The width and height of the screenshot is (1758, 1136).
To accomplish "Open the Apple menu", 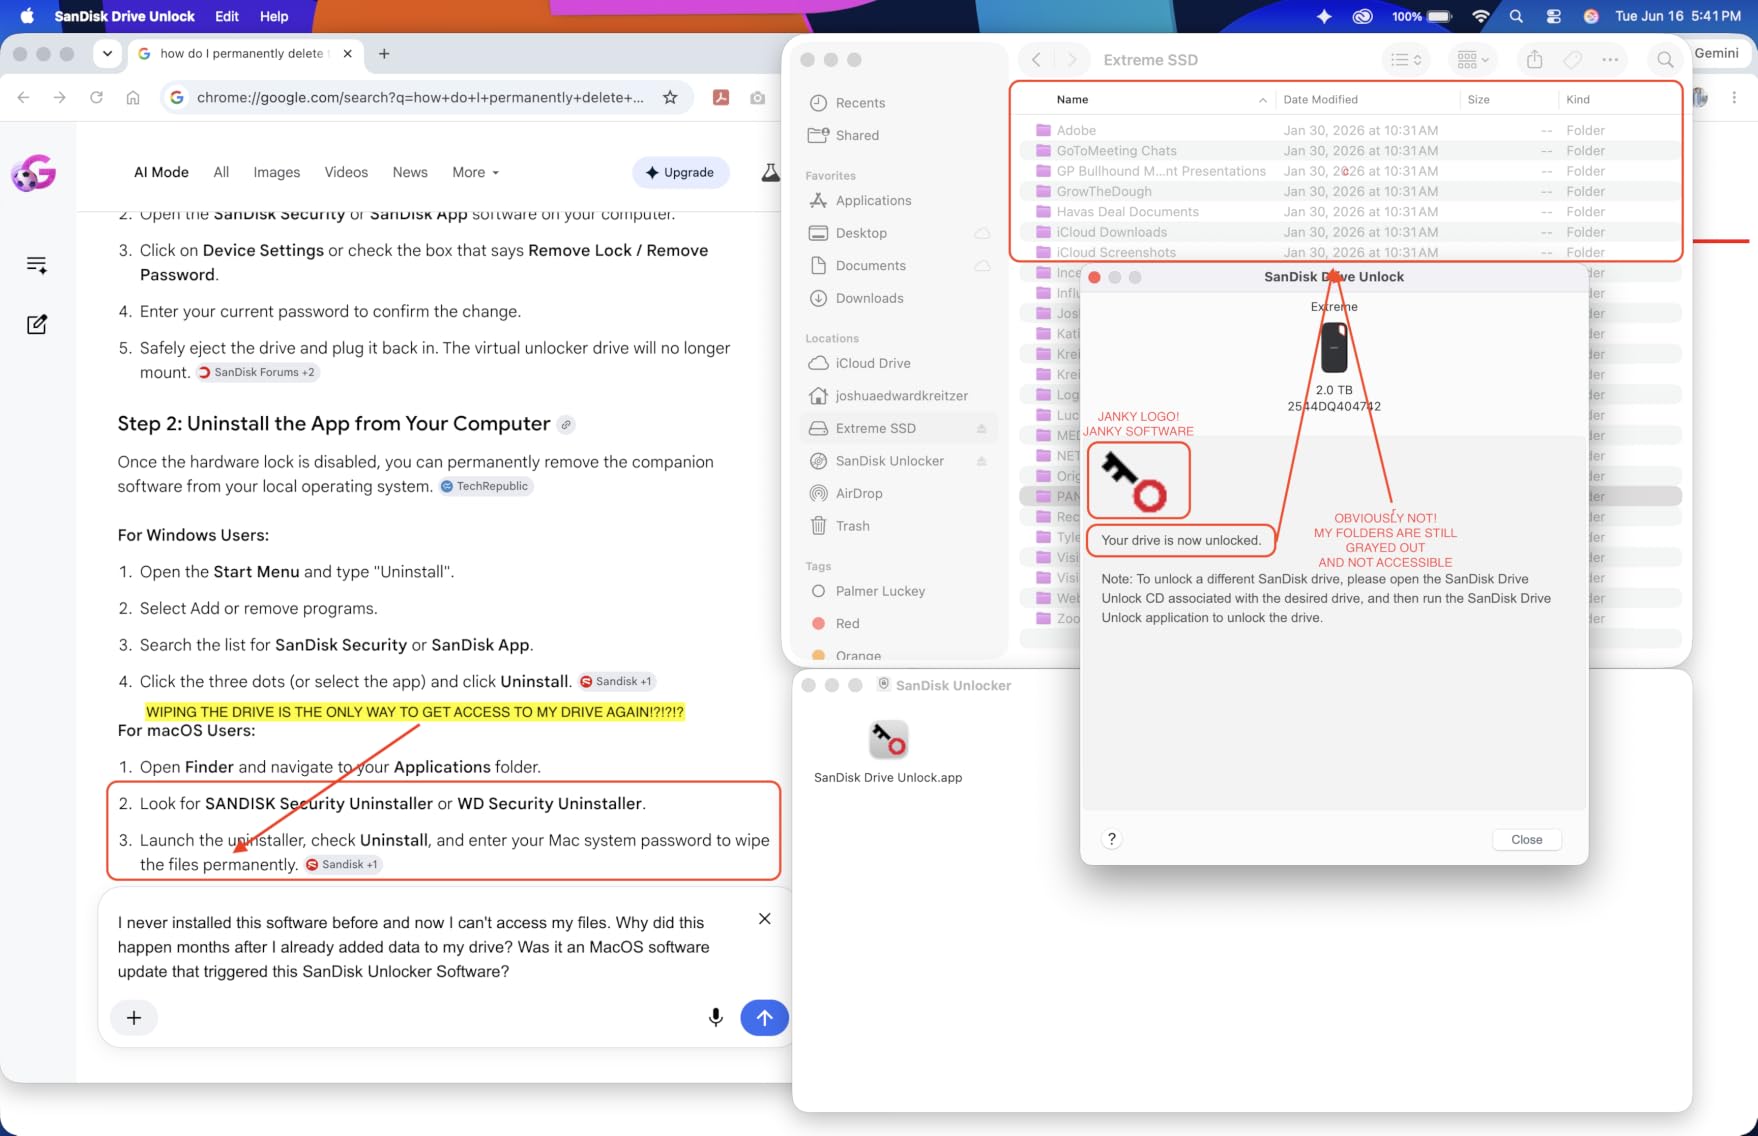I will point(27,16).
